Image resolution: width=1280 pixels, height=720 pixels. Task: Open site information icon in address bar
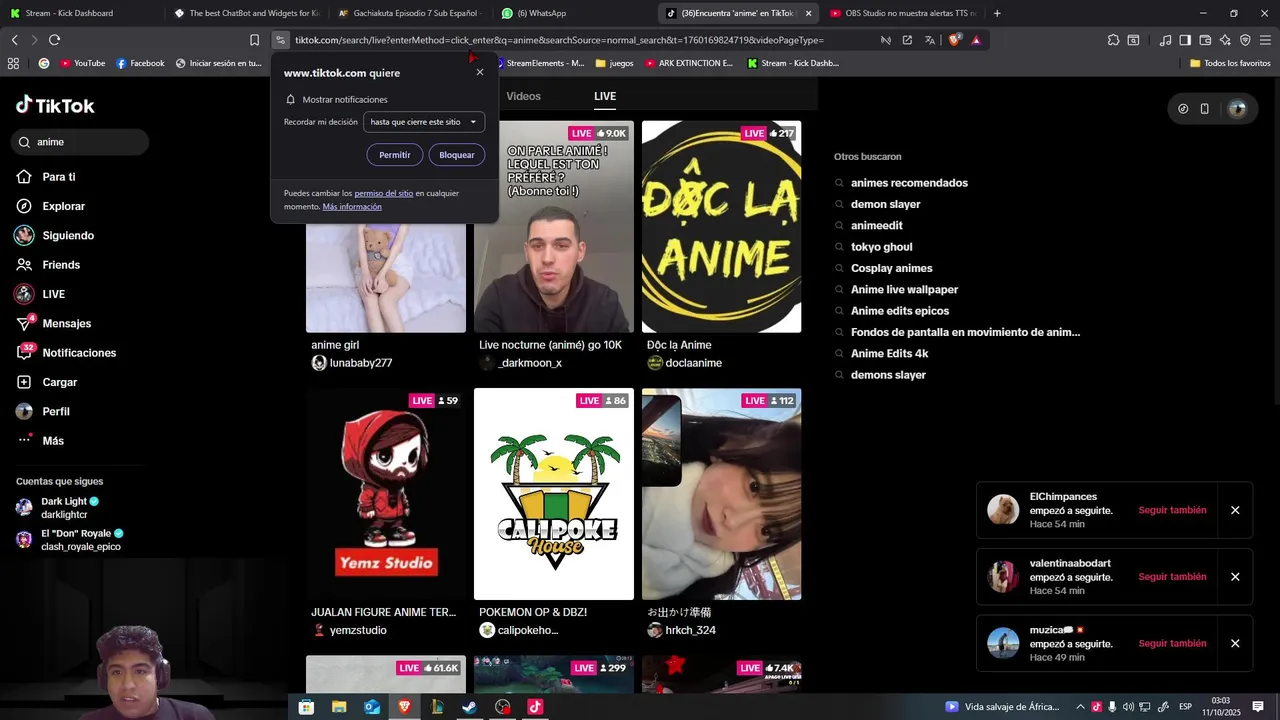tap(281, 40)
